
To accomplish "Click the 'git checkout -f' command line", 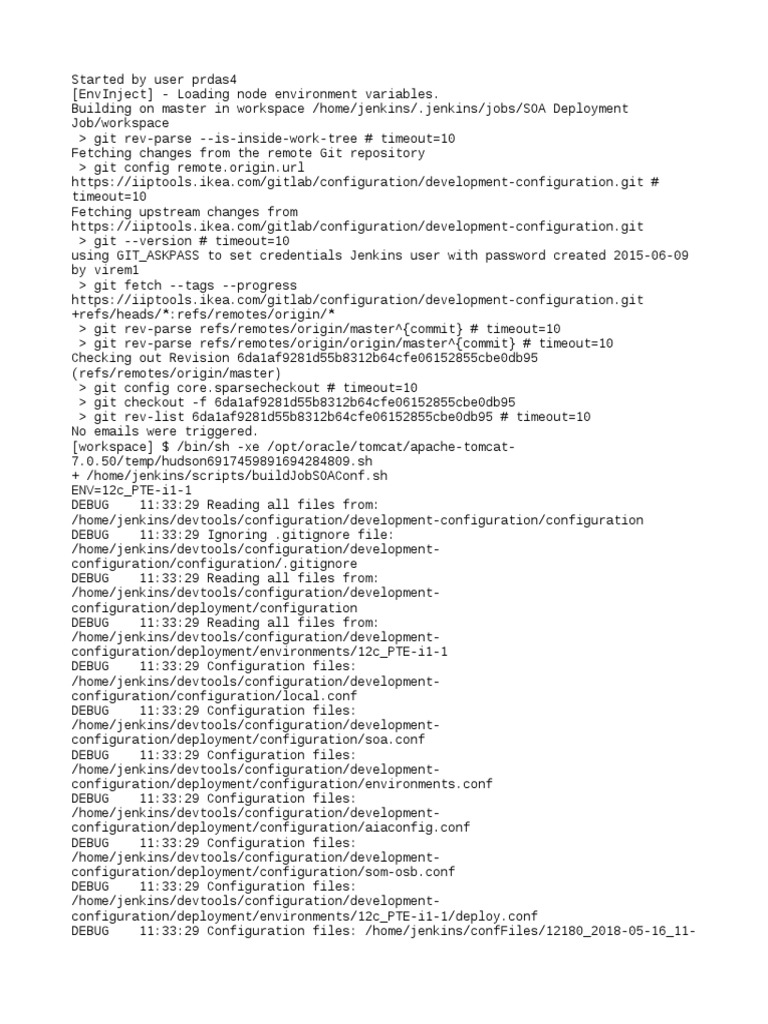I will point(297,402).
